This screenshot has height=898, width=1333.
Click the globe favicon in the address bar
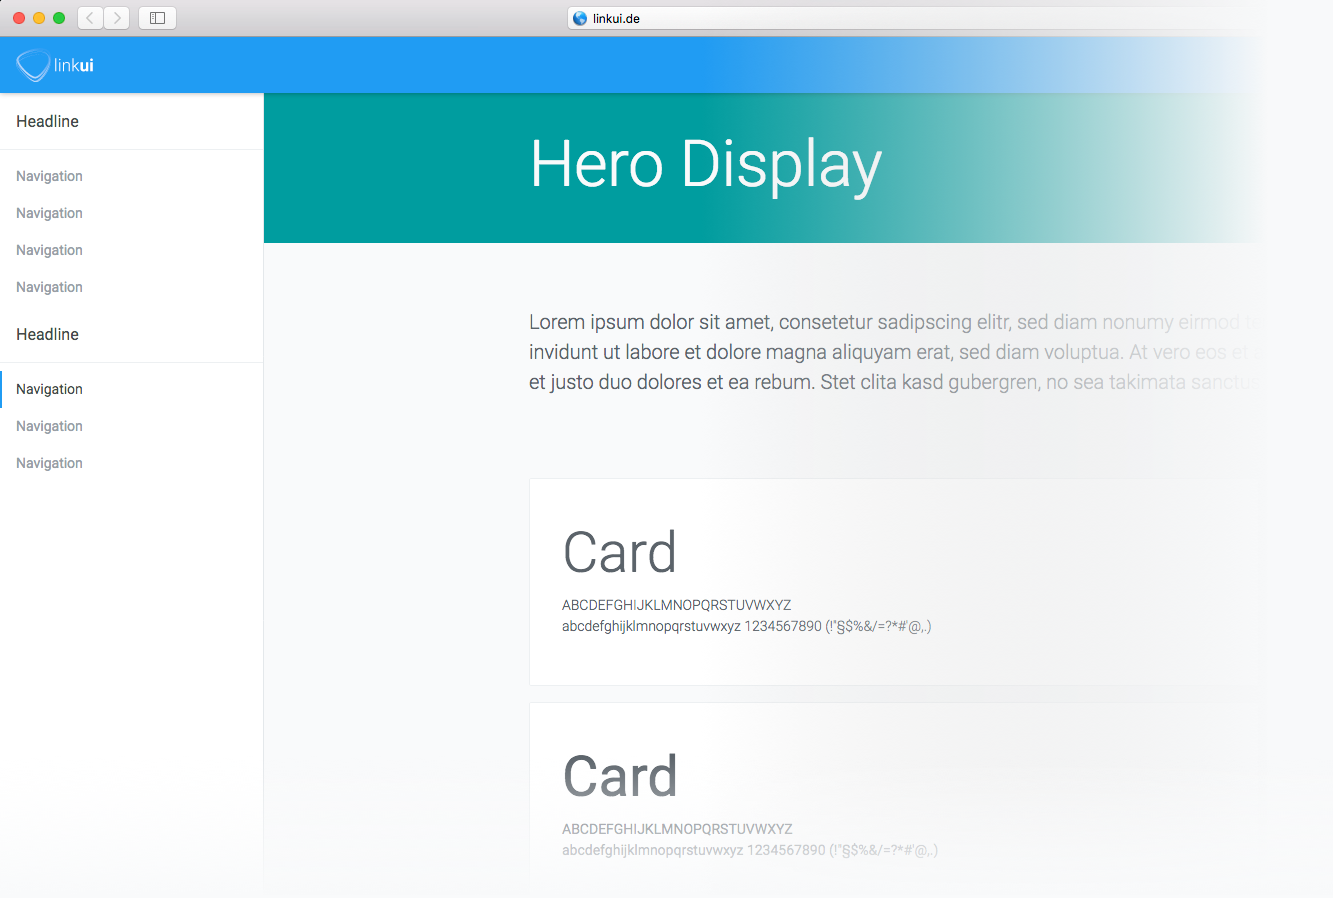click(580, 18)
